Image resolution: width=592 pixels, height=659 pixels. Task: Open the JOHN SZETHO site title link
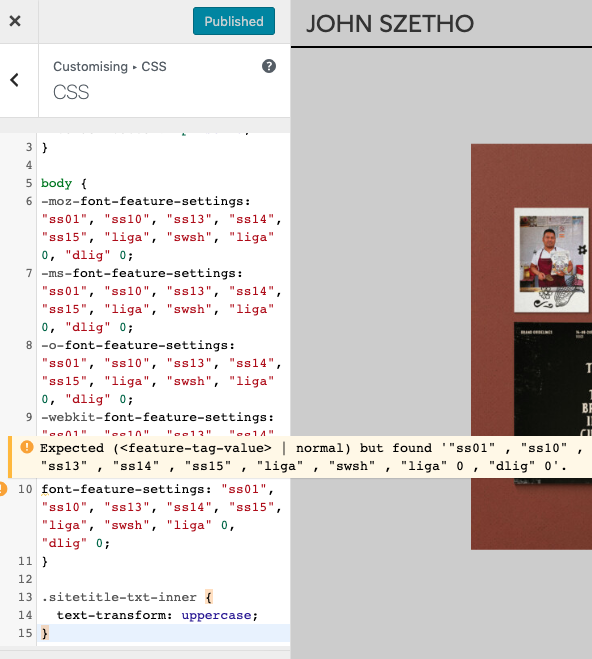390,24
